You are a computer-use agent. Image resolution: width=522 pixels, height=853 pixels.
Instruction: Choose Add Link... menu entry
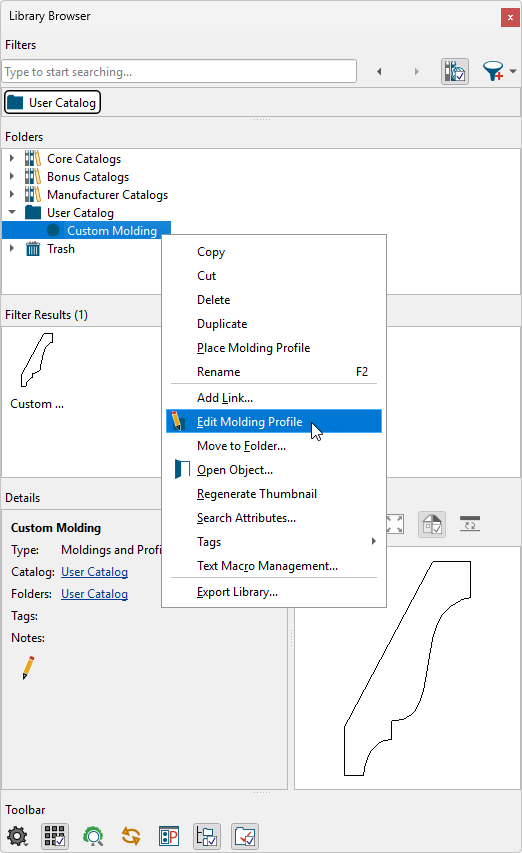pyautogui.click(x=274, y=398)
